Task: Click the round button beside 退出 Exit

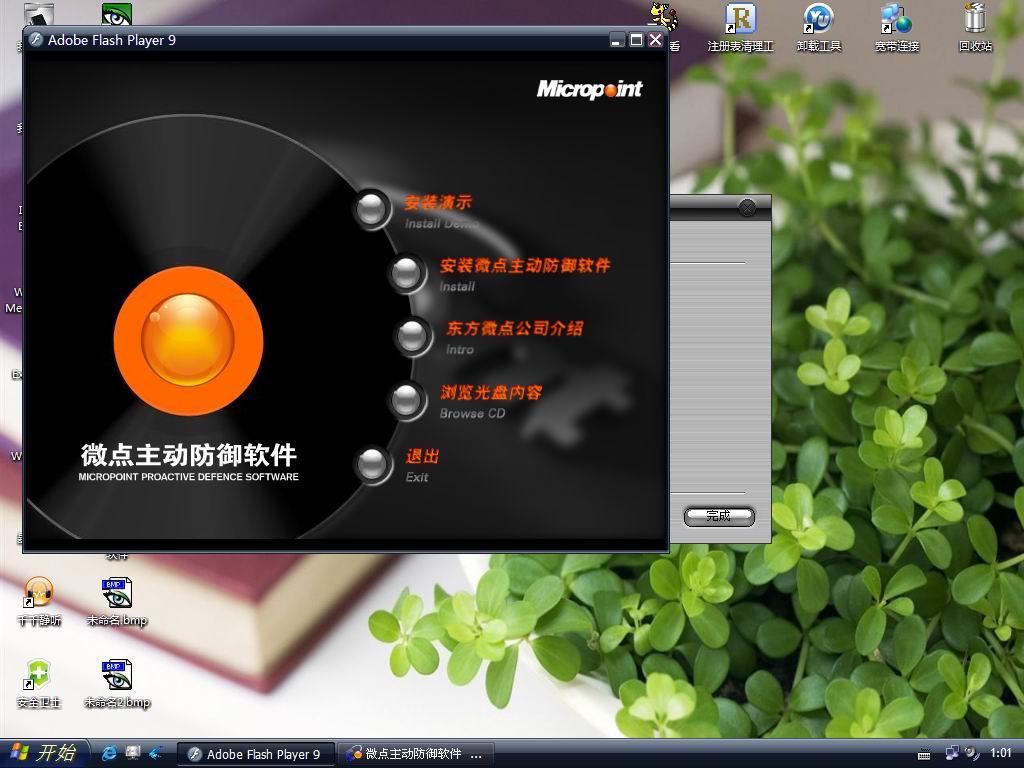Action: pyautogui.click(x=372, y=464)
